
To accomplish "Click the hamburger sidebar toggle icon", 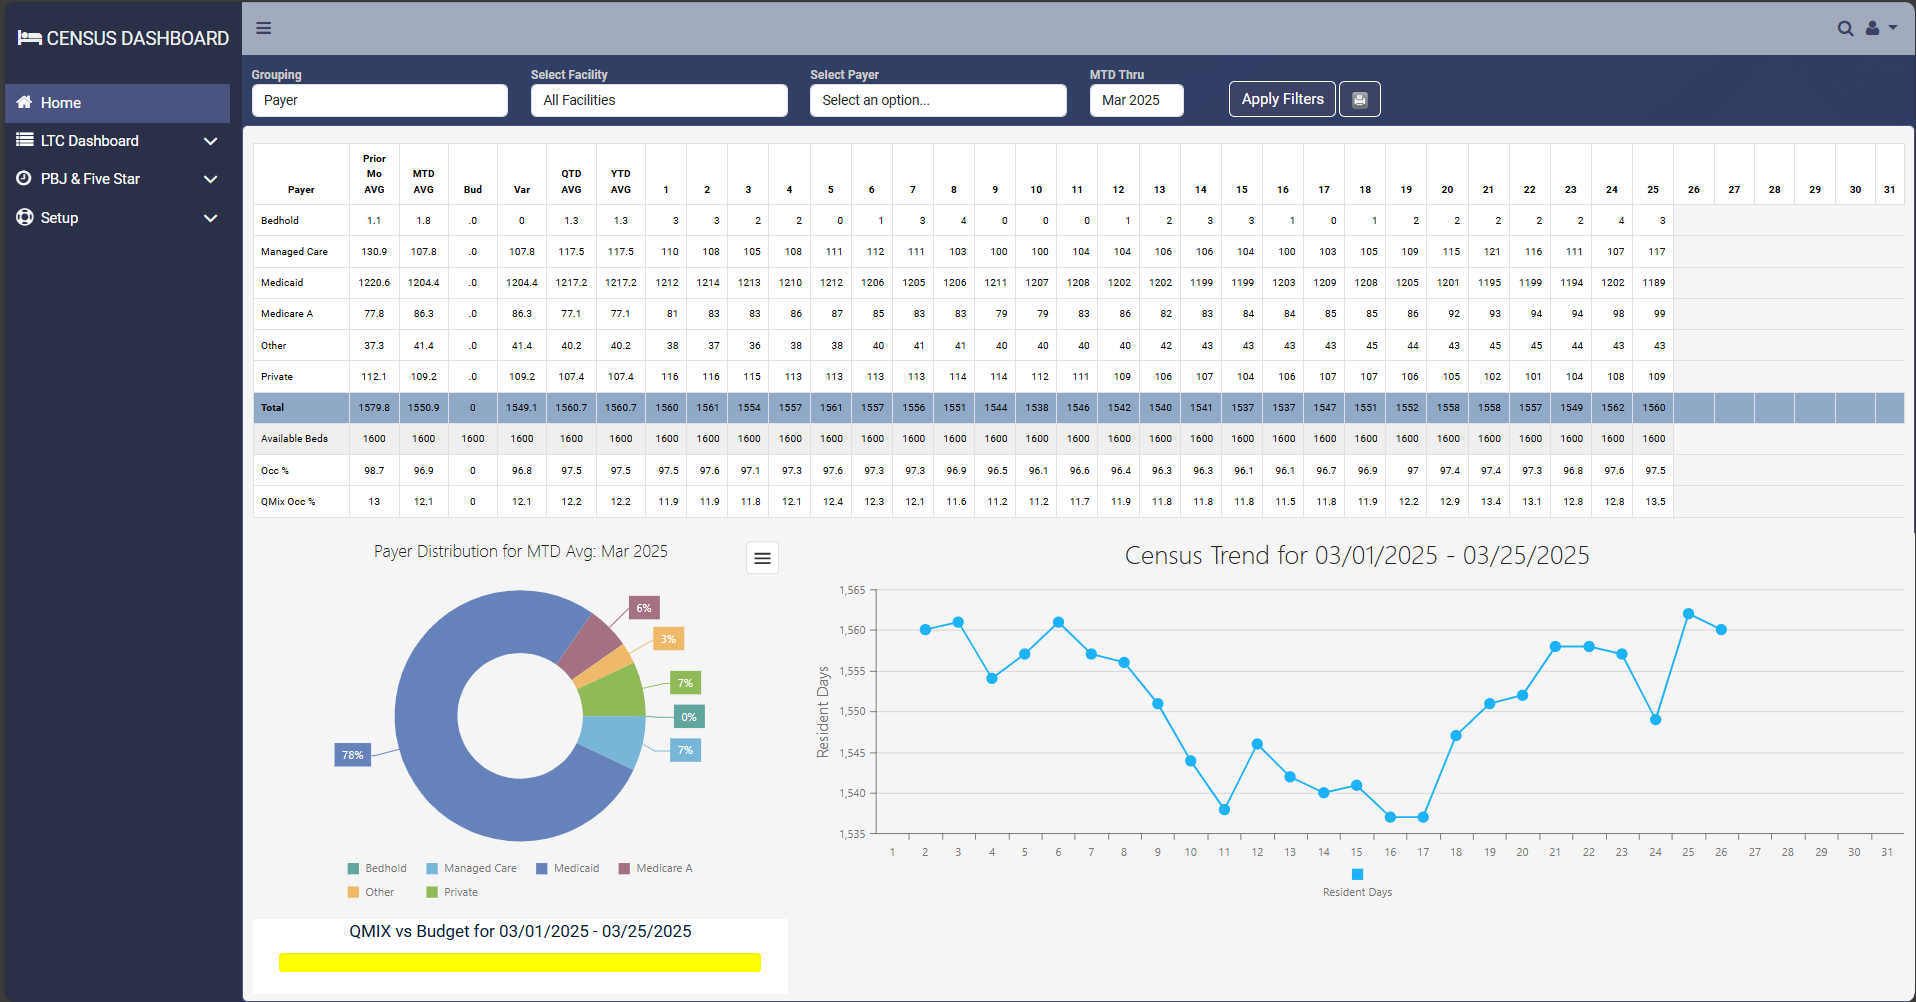I will (264, 28).
